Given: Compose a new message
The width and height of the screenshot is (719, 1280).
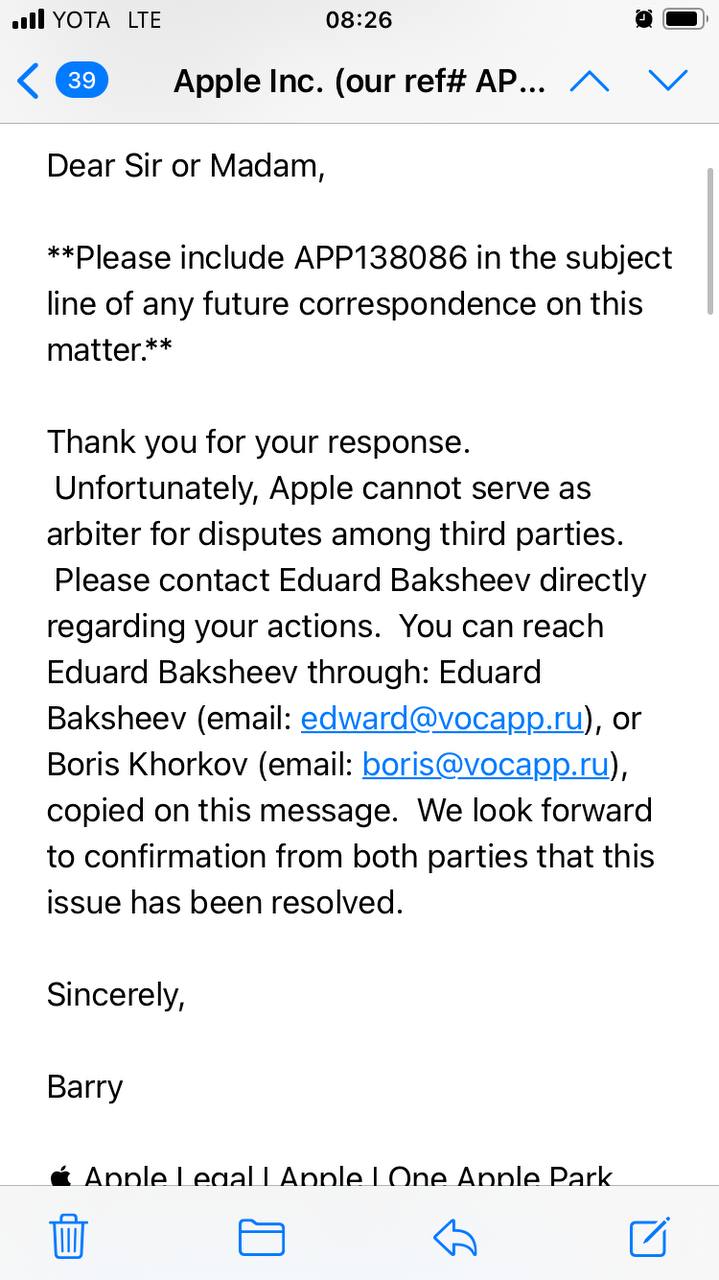Looking at the screenshot, I should point(649,1237).
